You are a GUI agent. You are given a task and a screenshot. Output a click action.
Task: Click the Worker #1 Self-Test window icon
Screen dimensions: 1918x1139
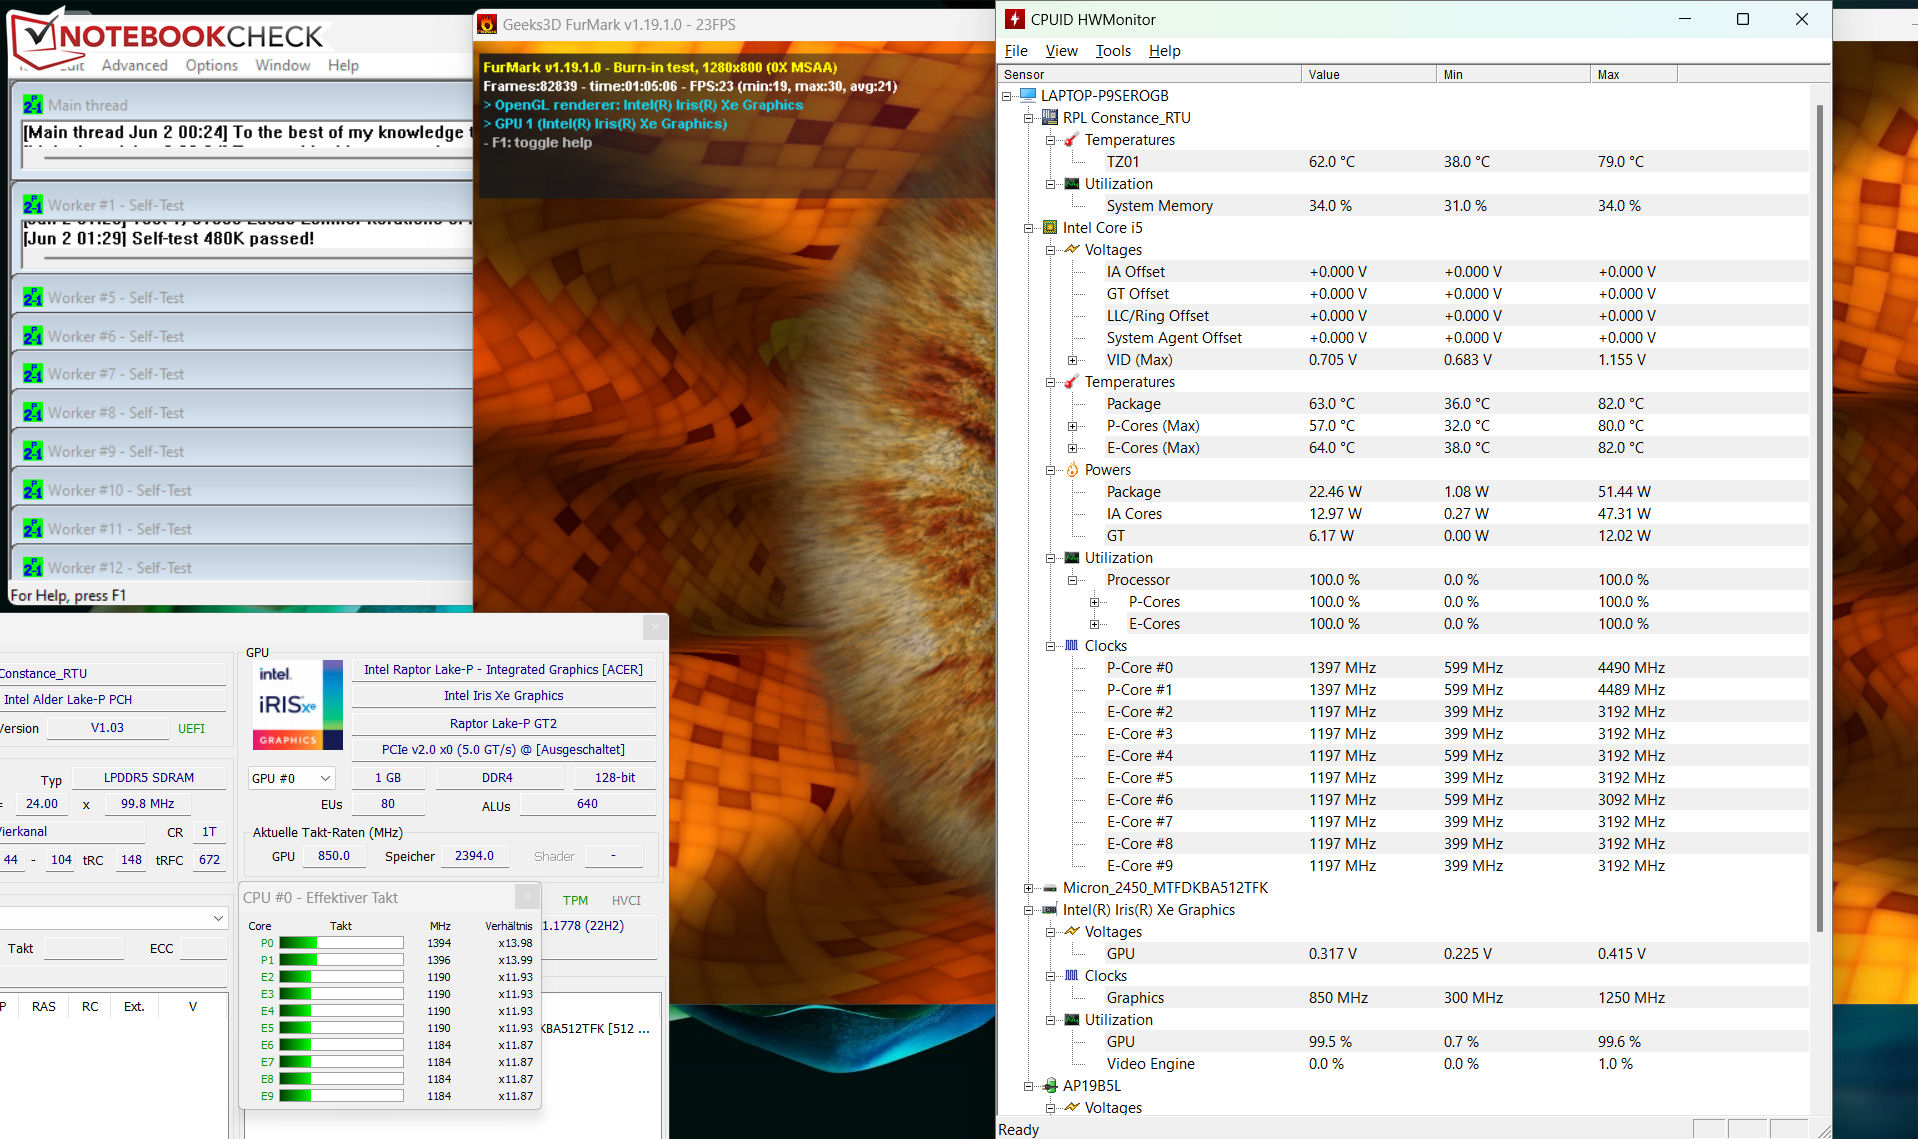[33, 204]
